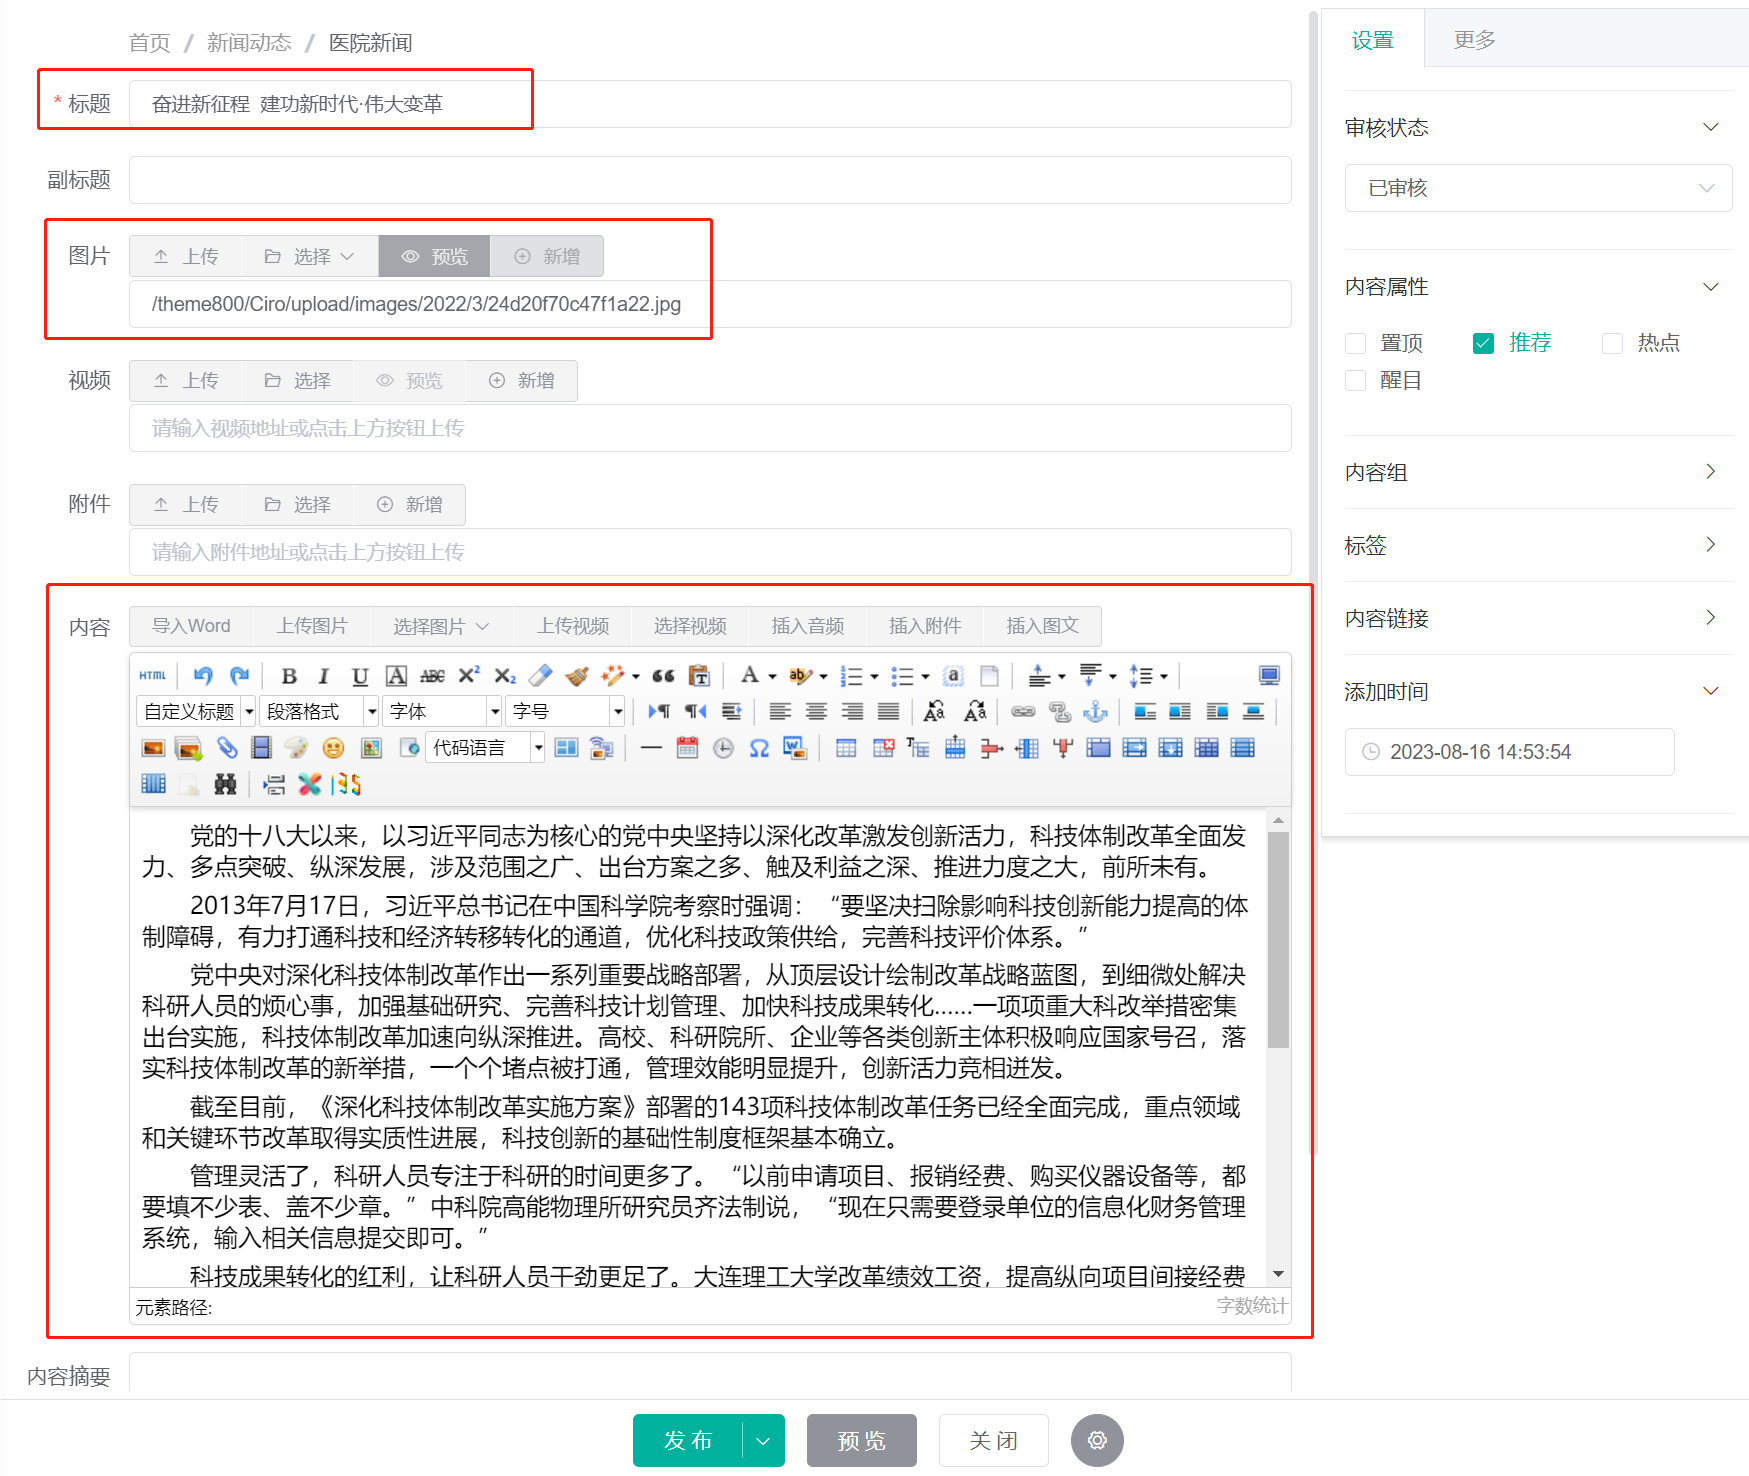Open 新闻动态 breadcrumb item
This screenshot has width=1749, height=1476.
(x=248, y=42)
